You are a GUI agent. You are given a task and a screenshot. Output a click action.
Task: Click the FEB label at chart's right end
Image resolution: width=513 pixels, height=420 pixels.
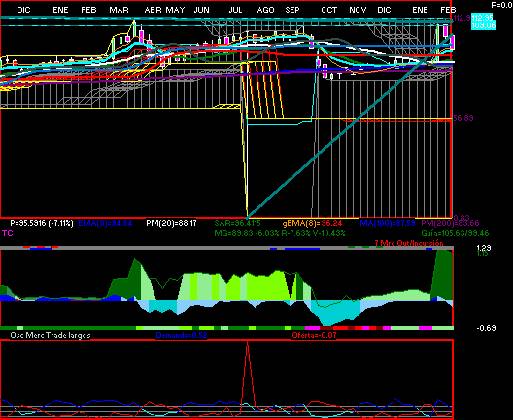[448, 10]
